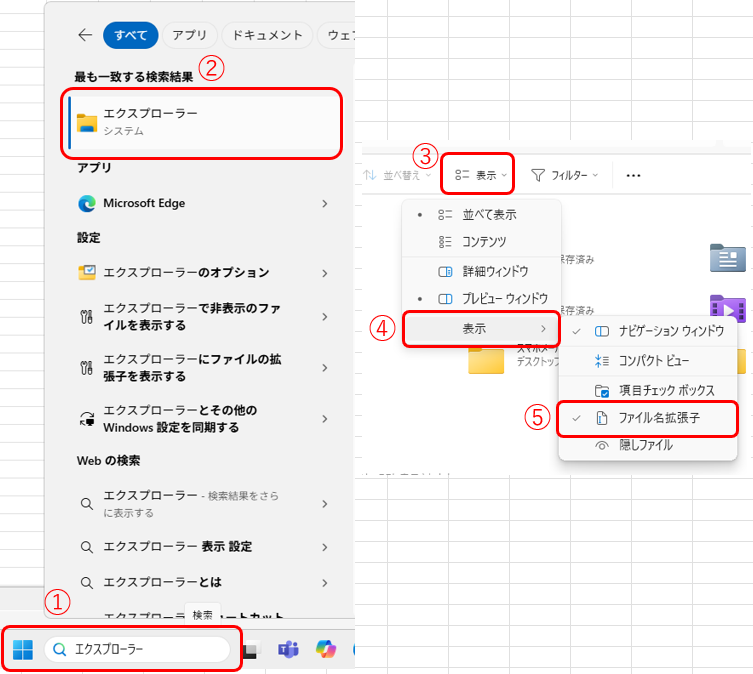753x674 pixels.
Task: Click the Microsoft Edge icon
Action: pyautogui.click(x=87, y=204)
